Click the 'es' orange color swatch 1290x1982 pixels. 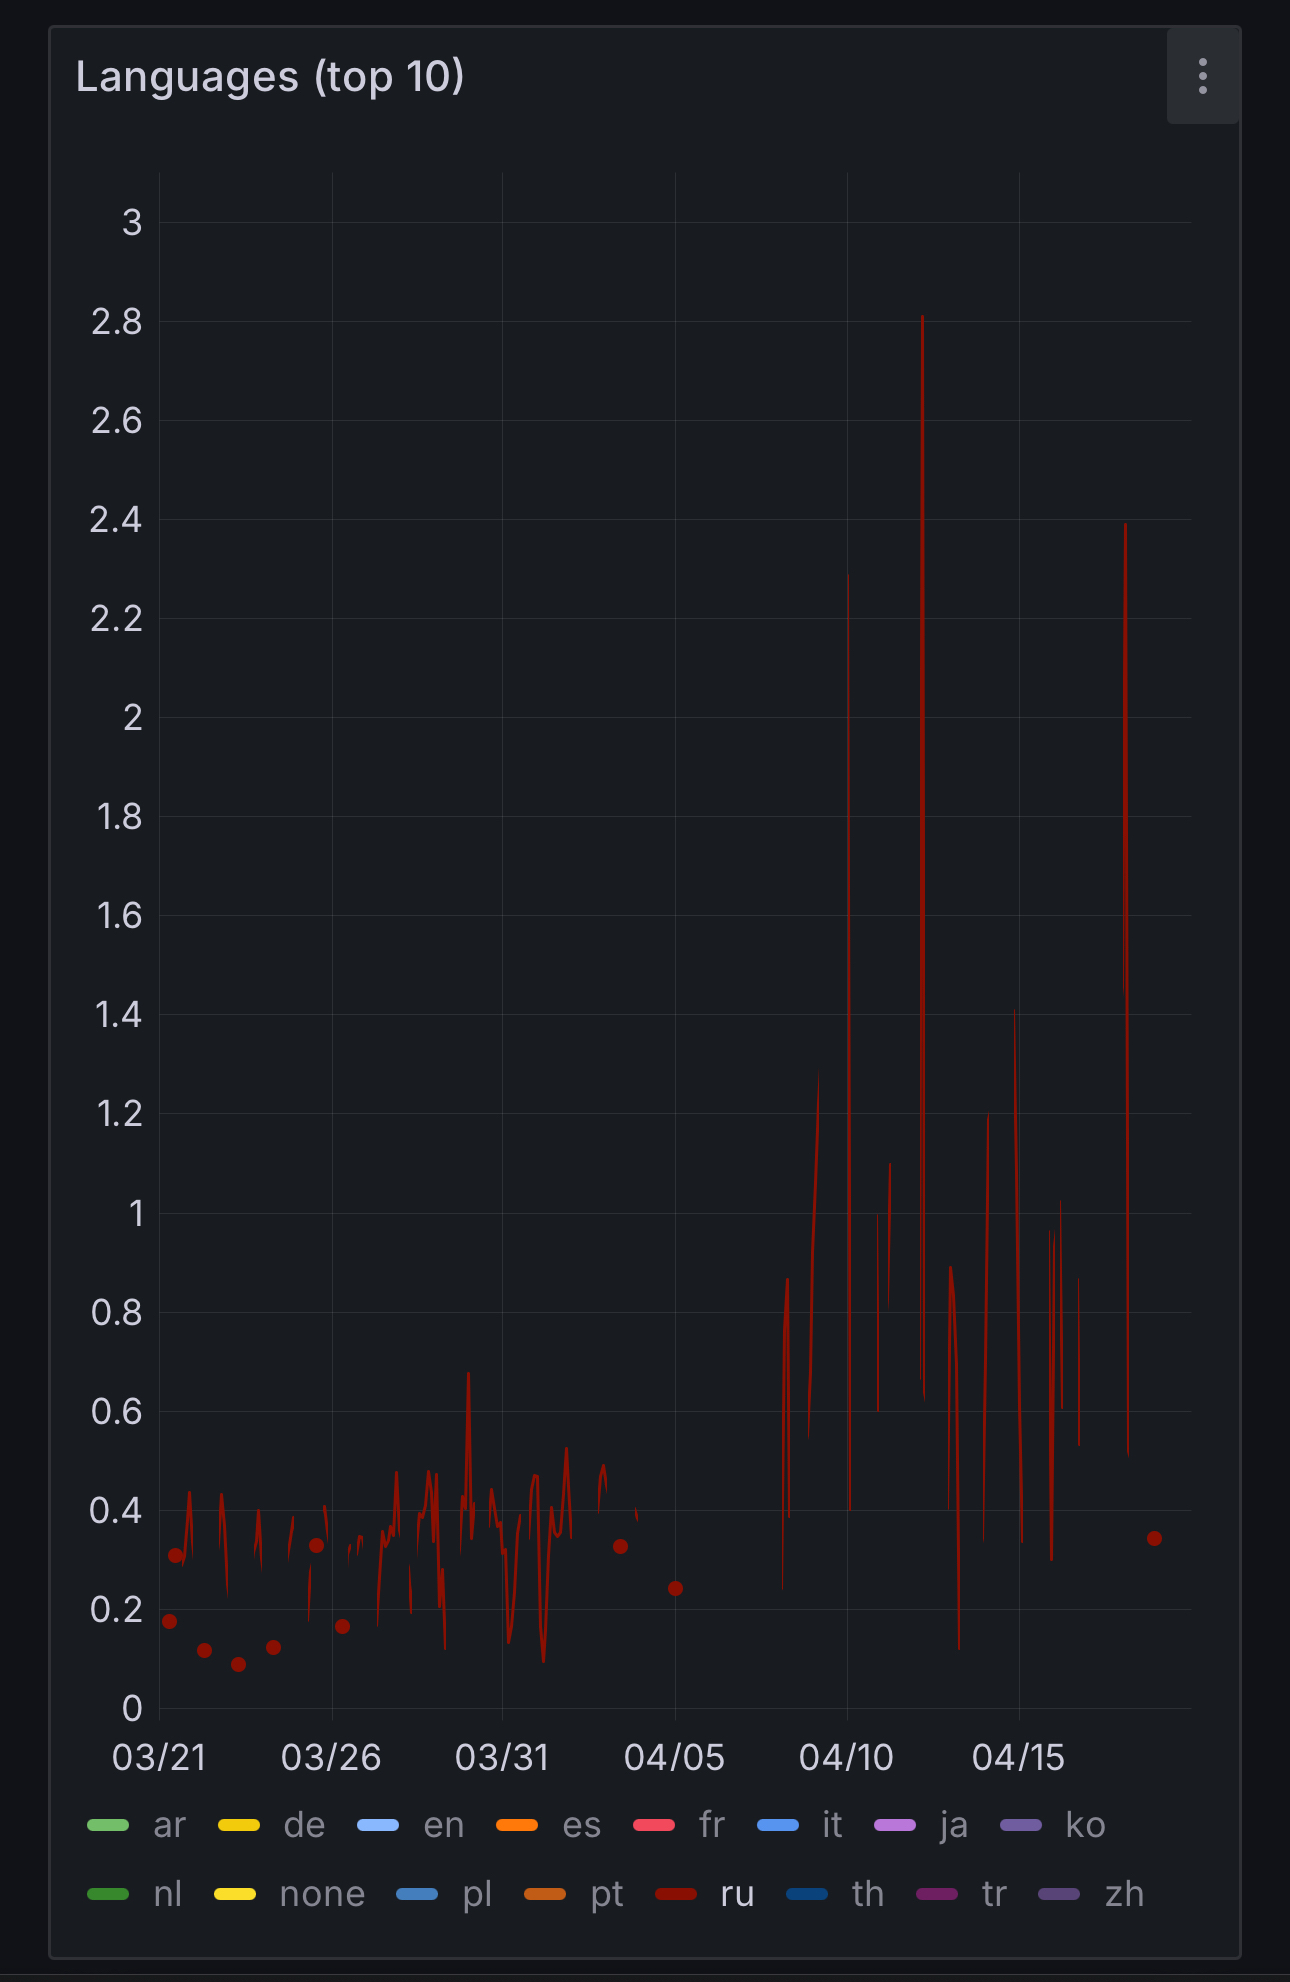(517, 1825)
